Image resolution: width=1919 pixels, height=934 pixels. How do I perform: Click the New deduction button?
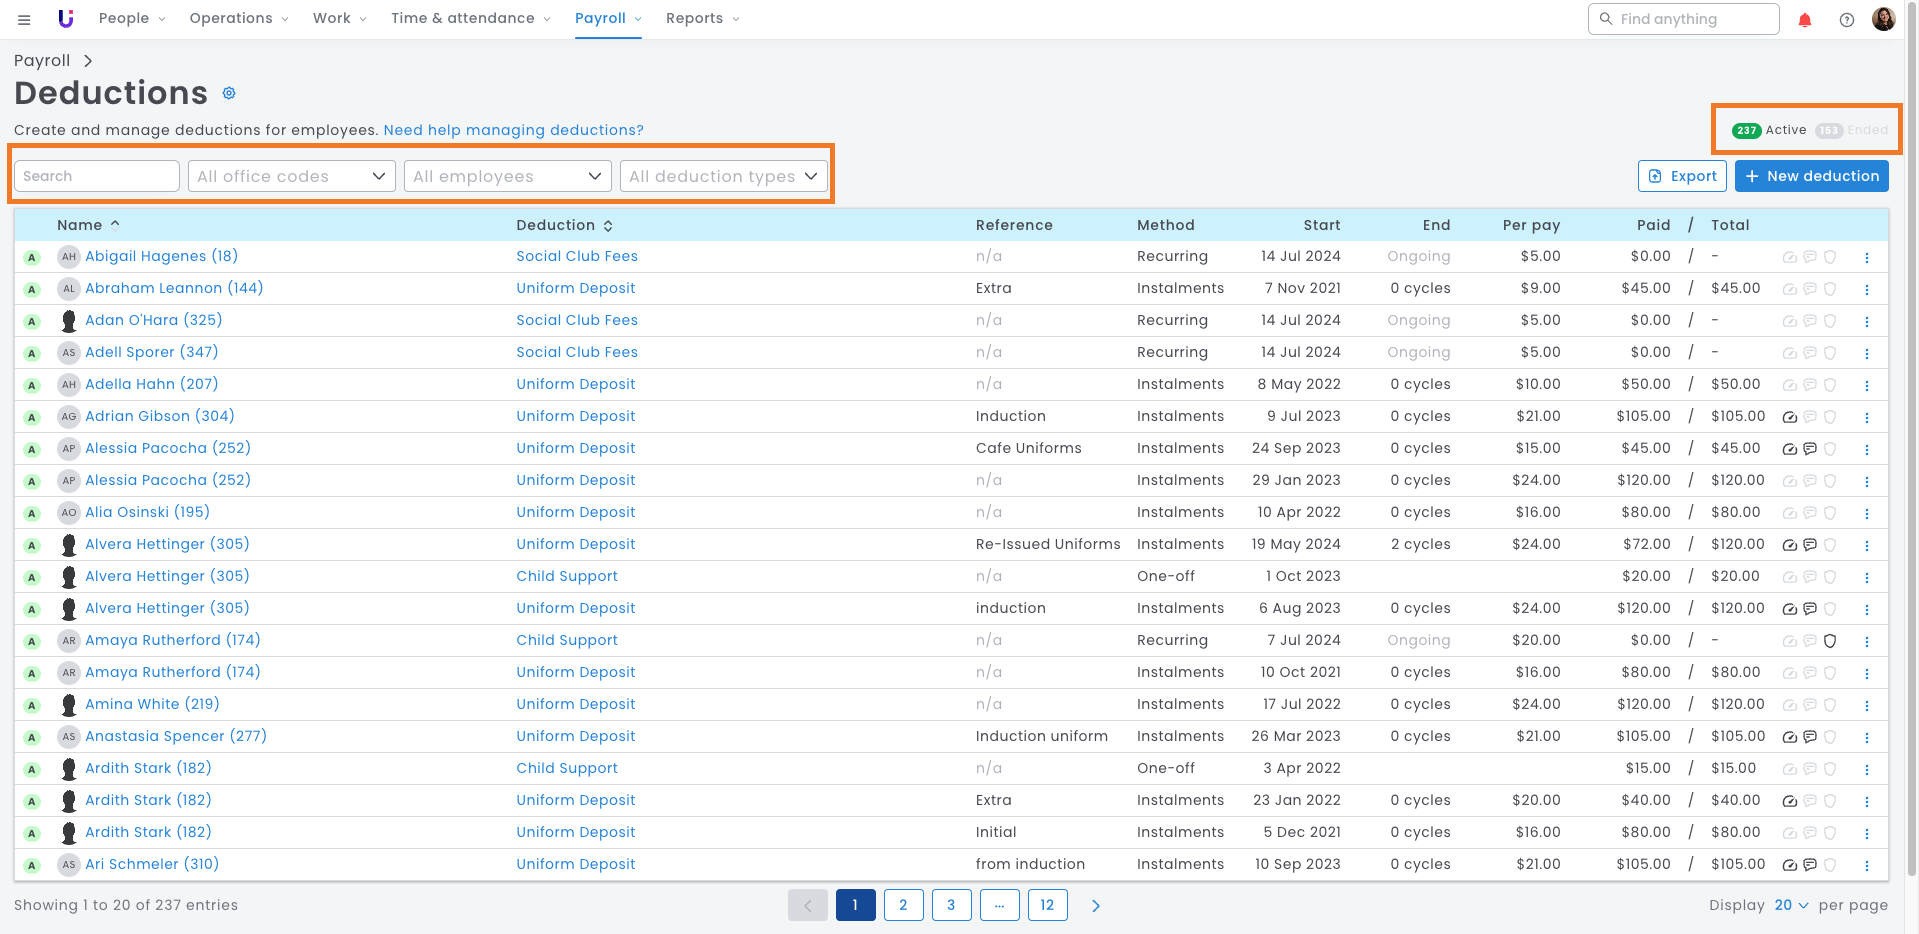pyautogui.click(x=1811, y=176)
